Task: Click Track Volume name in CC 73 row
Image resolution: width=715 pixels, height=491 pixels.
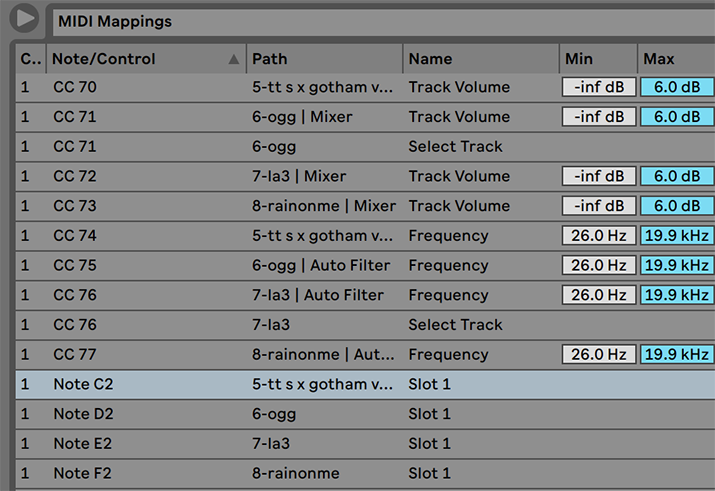Action: pos(459,206)
